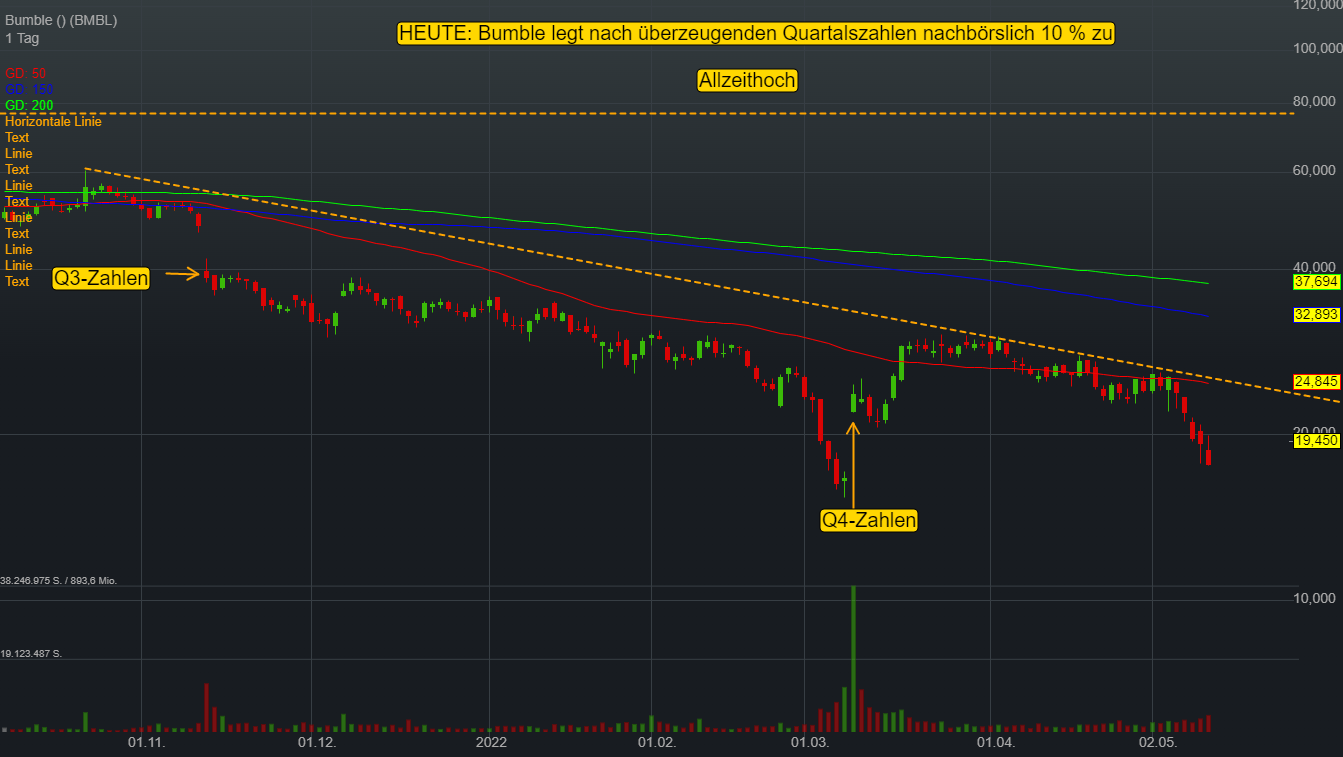The height and width of the screenshot is (757, 1343).
Task: Click the chart title Bumble () (BMBL)
Action: coord(61,20)
